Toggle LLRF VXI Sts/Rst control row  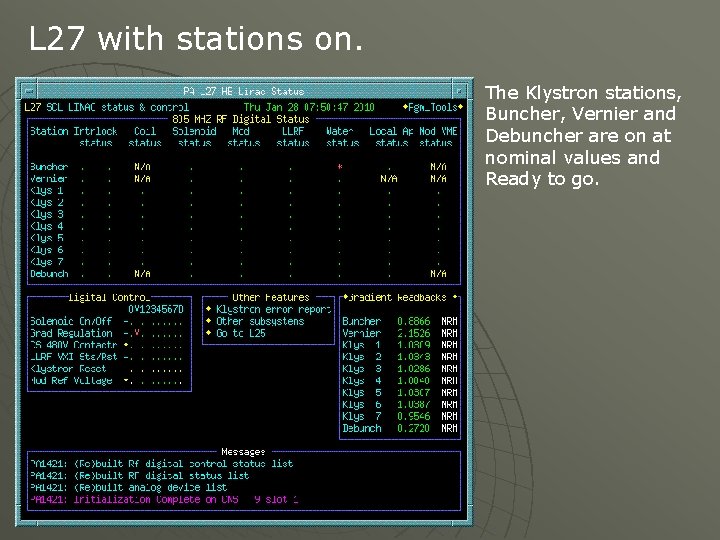pos(106,357)
